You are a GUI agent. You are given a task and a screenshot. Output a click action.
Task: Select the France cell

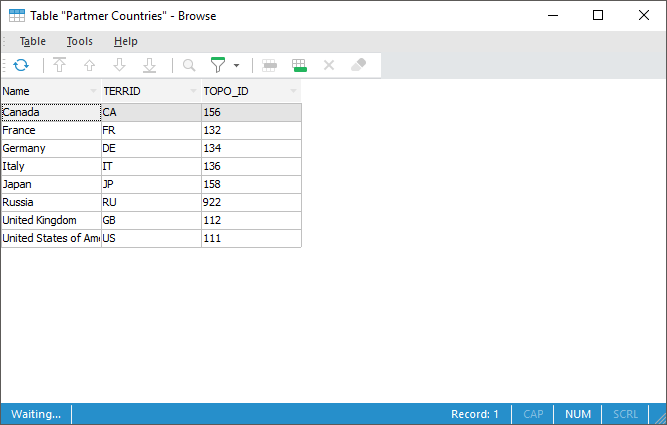tap(51, 130)
